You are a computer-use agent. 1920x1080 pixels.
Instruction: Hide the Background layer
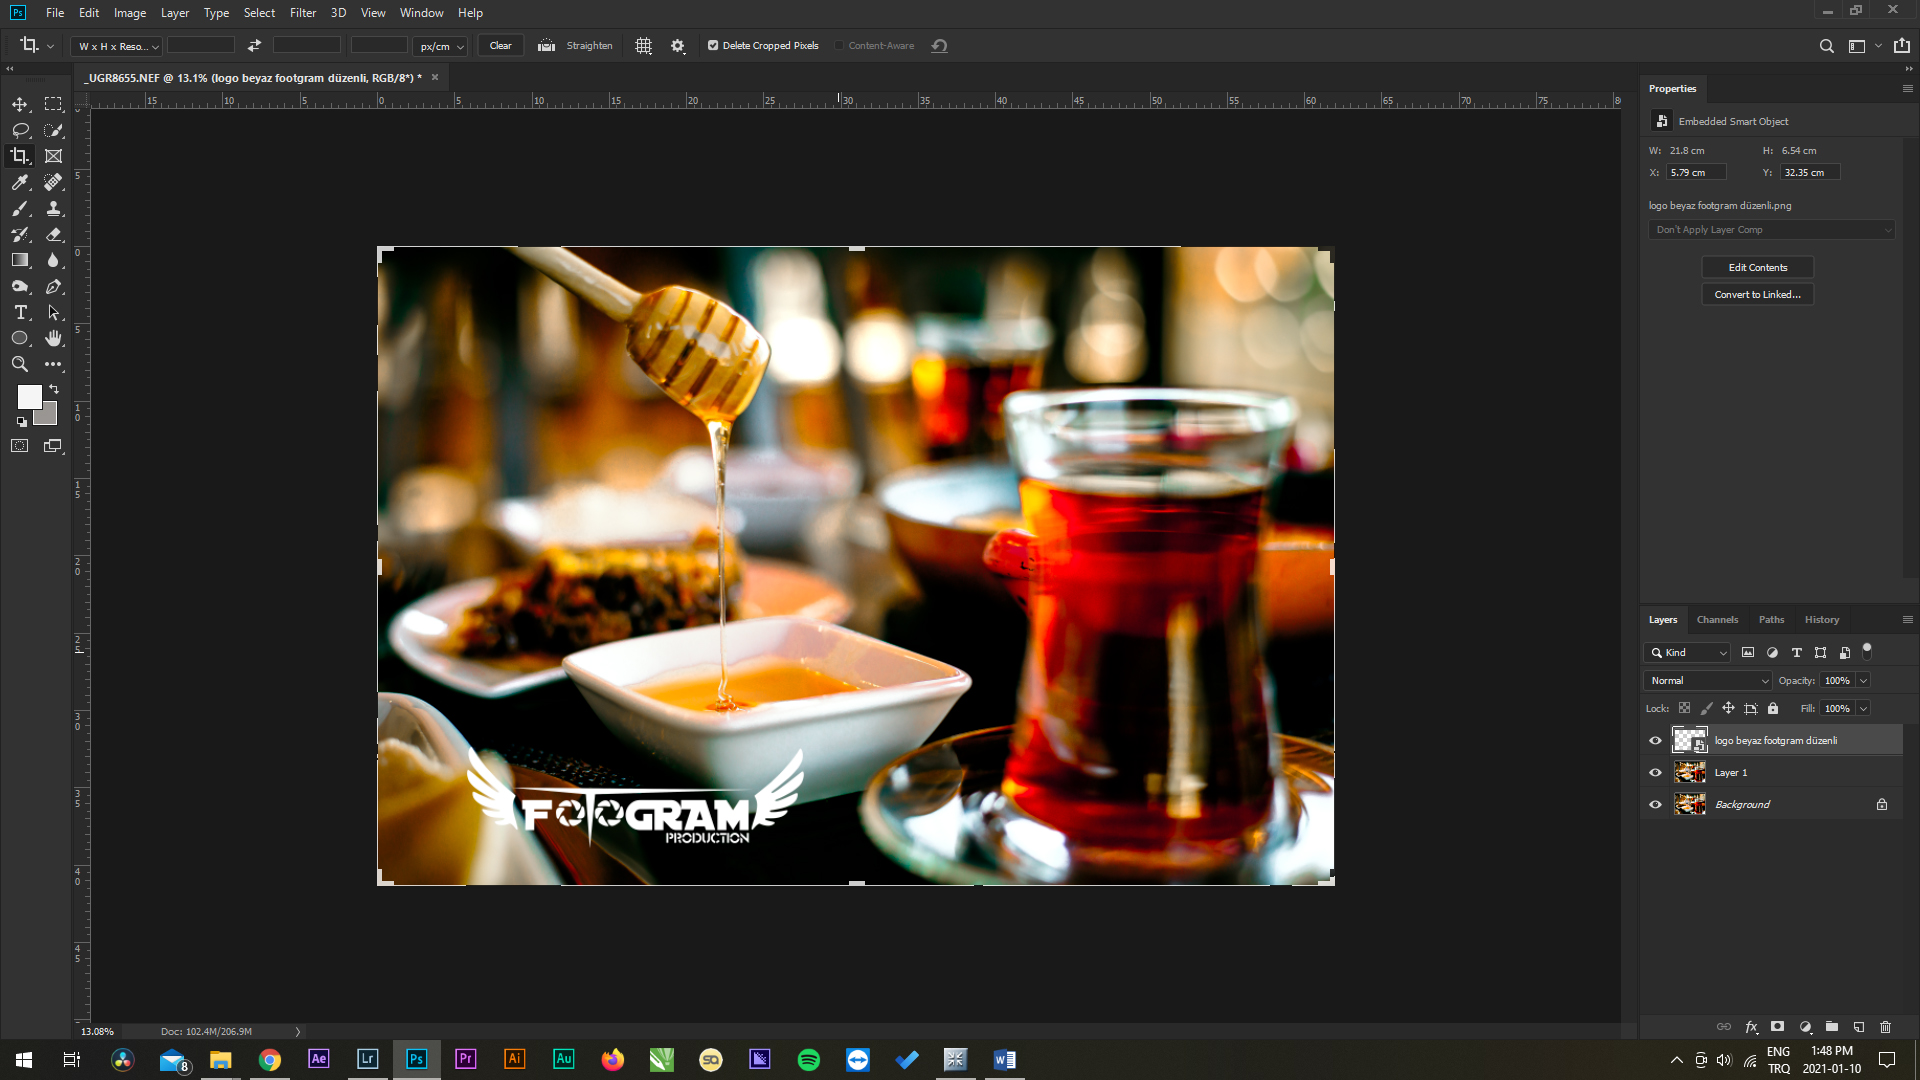[1656, 804]
